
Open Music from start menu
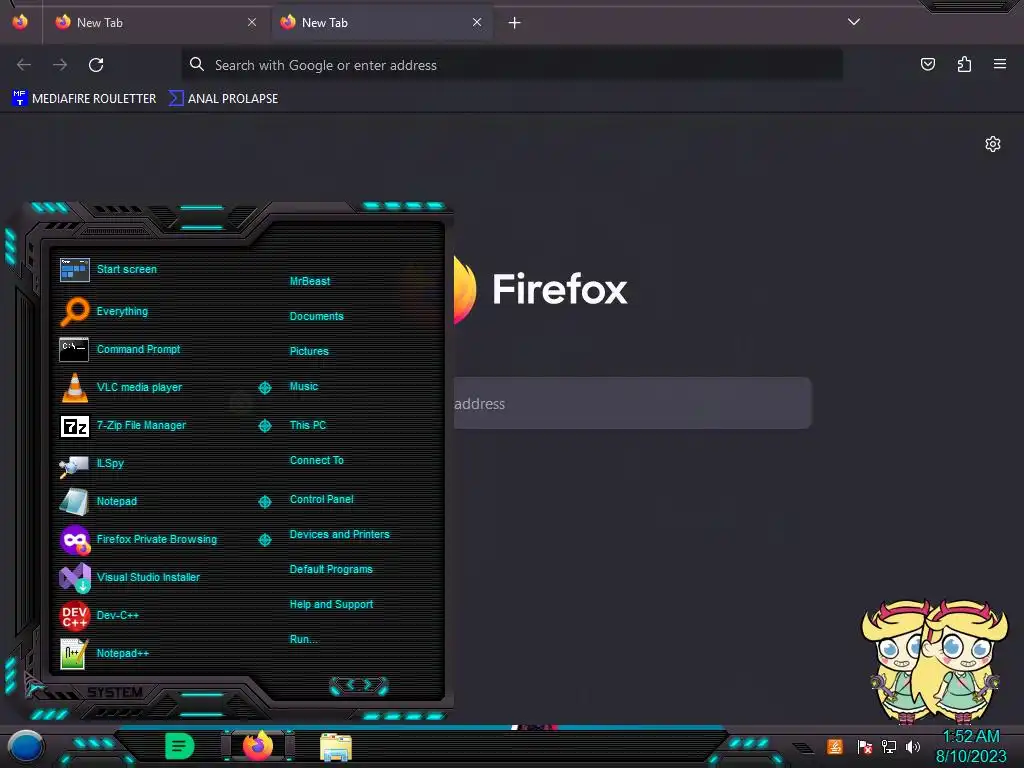pos(304,387)
